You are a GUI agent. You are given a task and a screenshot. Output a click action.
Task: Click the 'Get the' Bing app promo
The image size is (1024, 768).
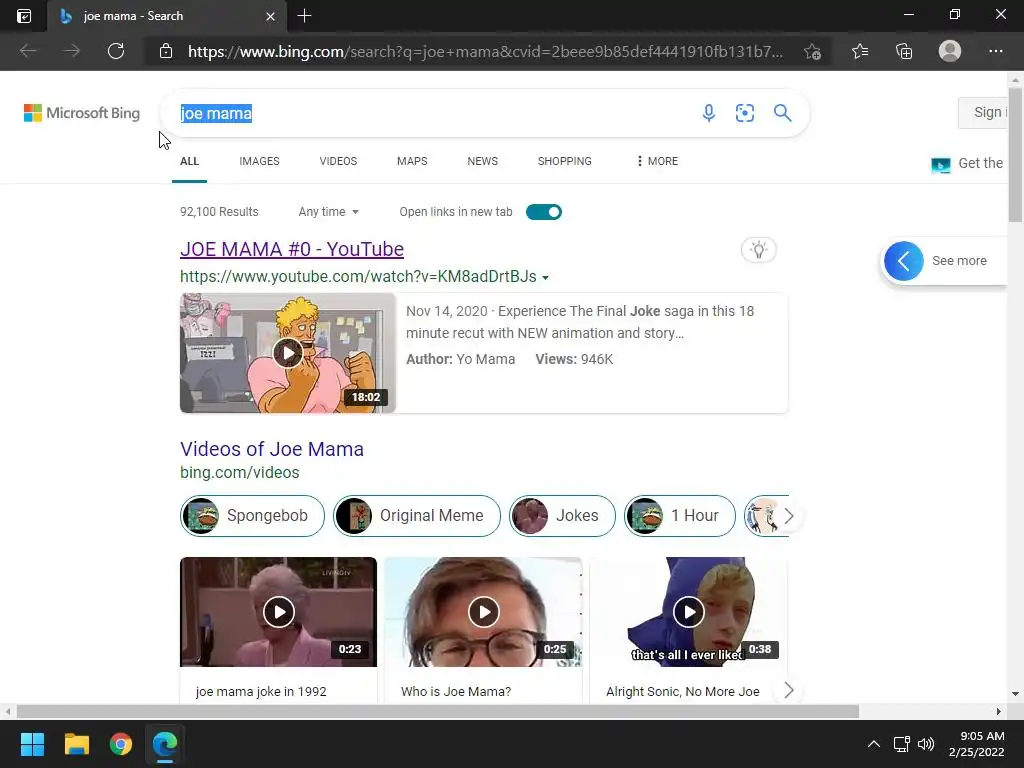click(x=968, y=164)
